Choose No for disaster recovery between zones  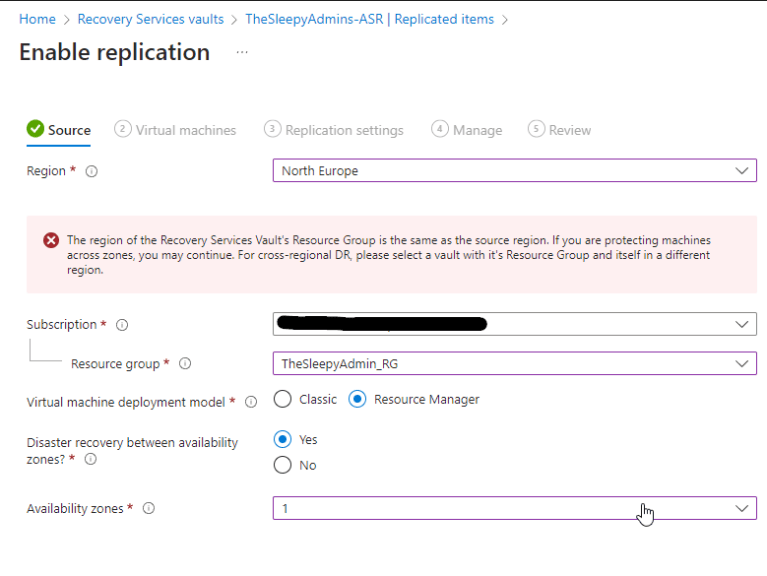coord(282,465)
